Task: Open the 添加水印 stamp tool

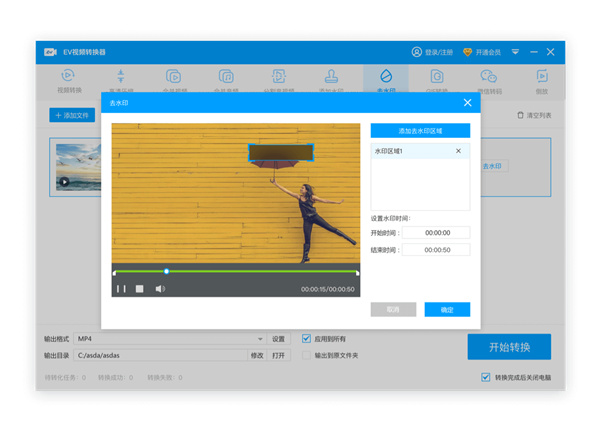Action: coord(332,77)
